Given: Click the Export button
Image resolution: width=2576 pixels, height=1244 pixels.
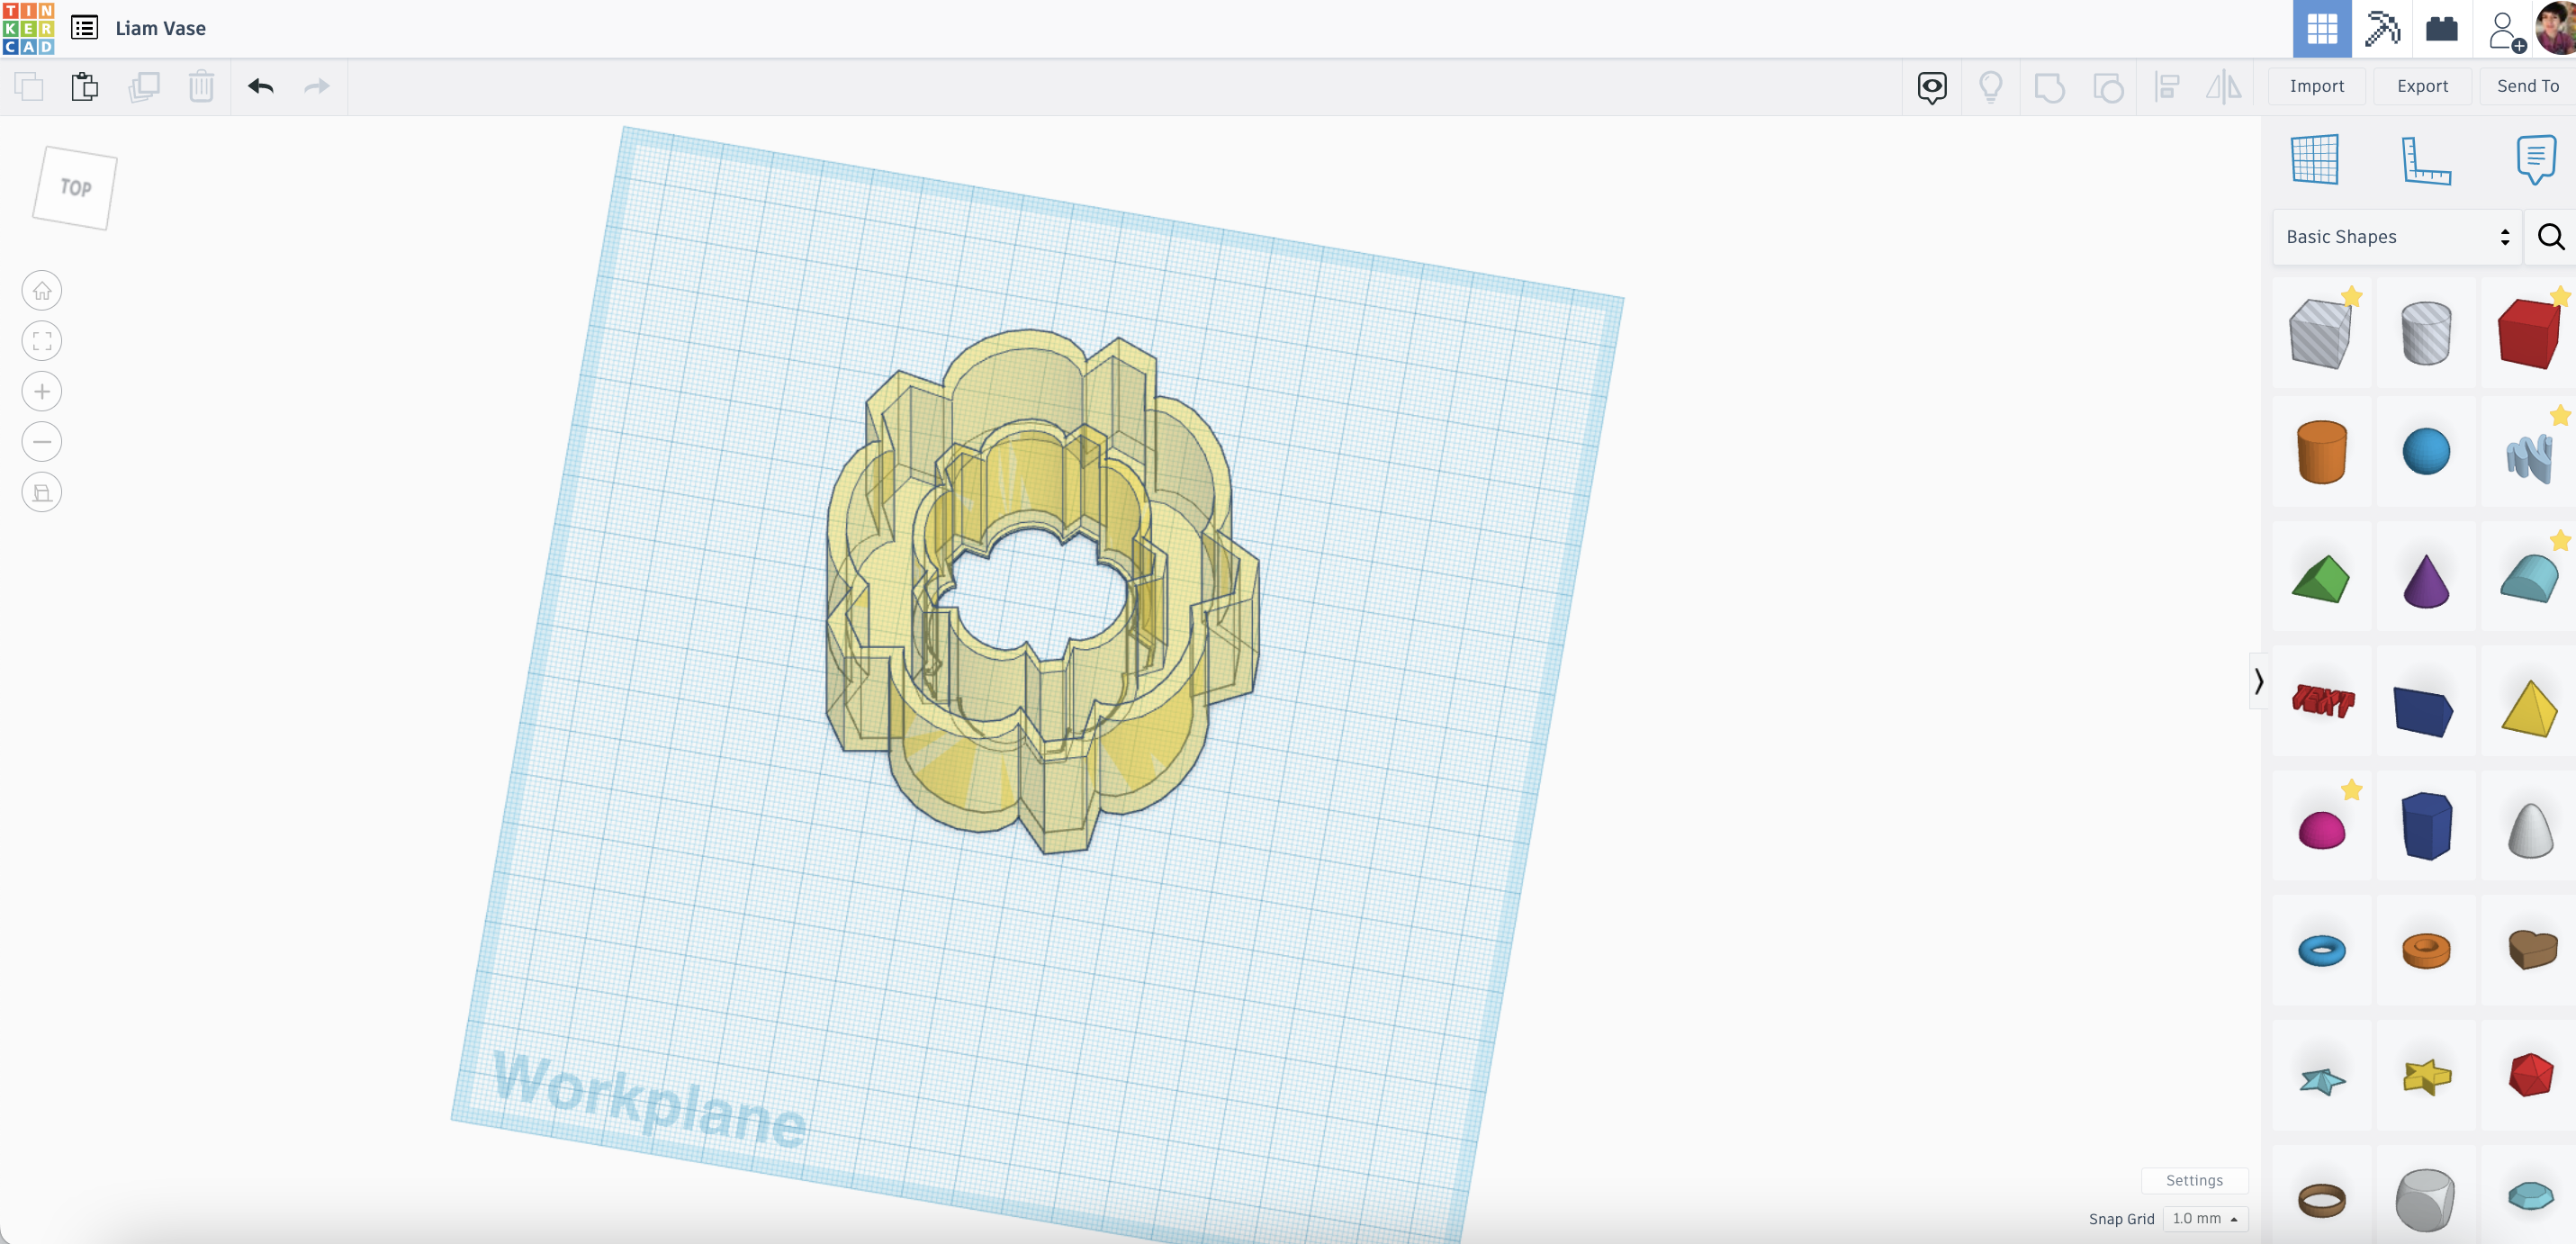Looking at the screenshot, I should [2421, 86].
